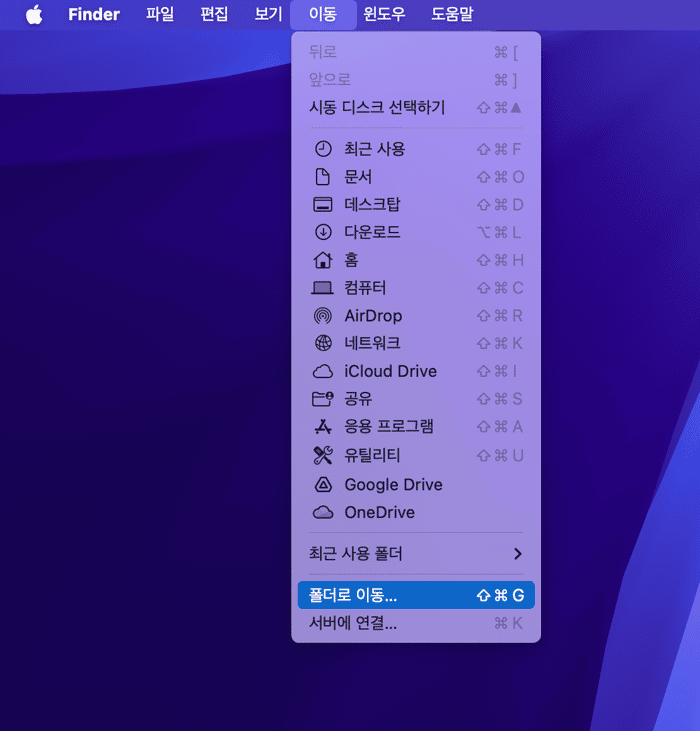The height and width of the screenshot is (731, 700).
Task: Choose 최근 사용 from the menu
Action: (x=375, y=149)
